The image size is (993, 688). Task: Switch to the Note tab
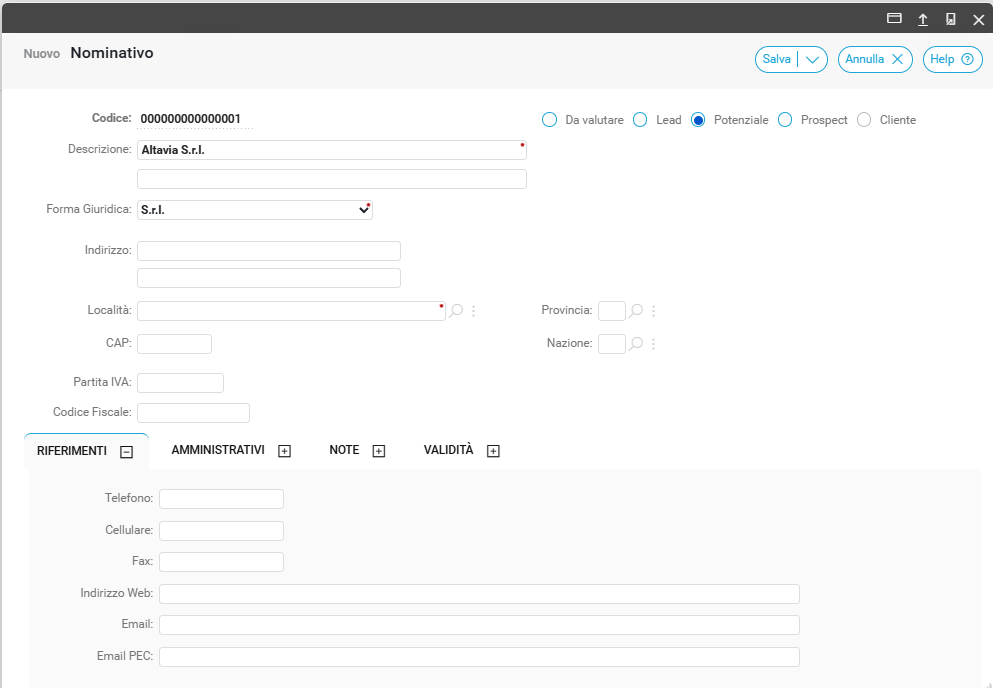click(344, 451)
